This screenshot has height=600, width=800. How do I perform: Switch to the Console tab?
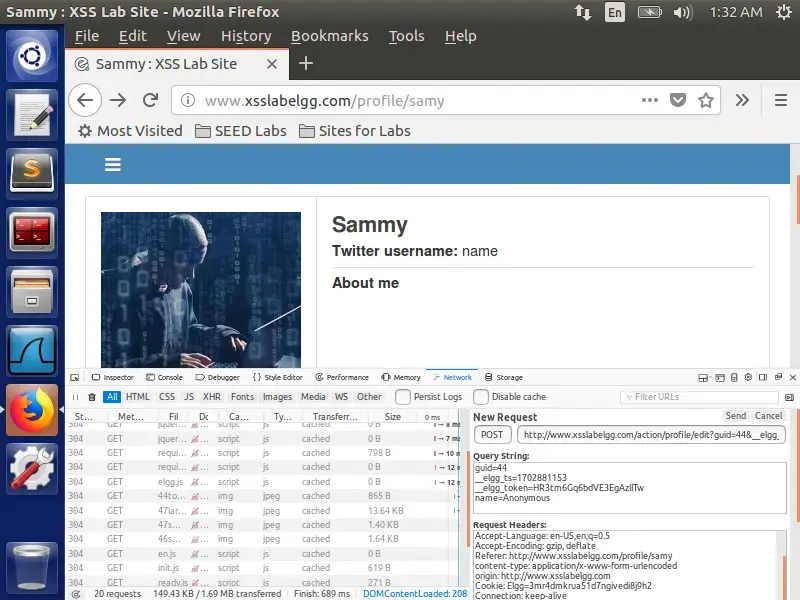click(x=164, y=378)
